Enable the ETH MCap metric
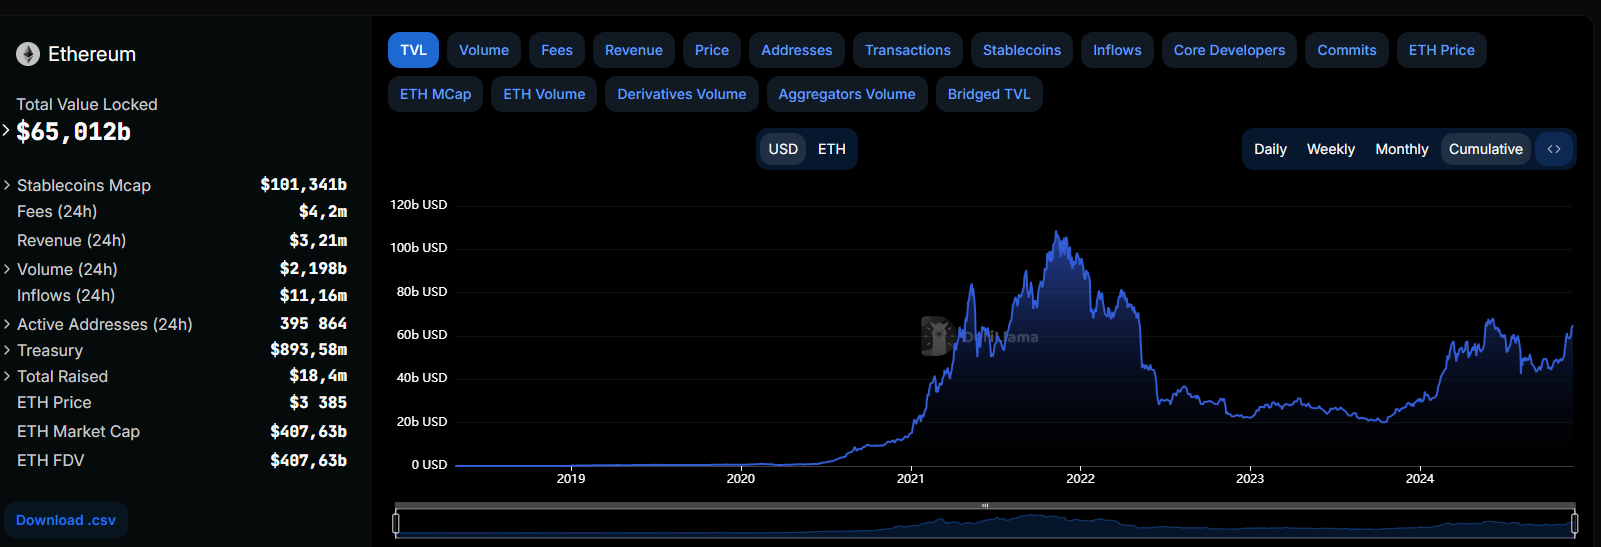The image size is (1601, 547). [436, 94]
